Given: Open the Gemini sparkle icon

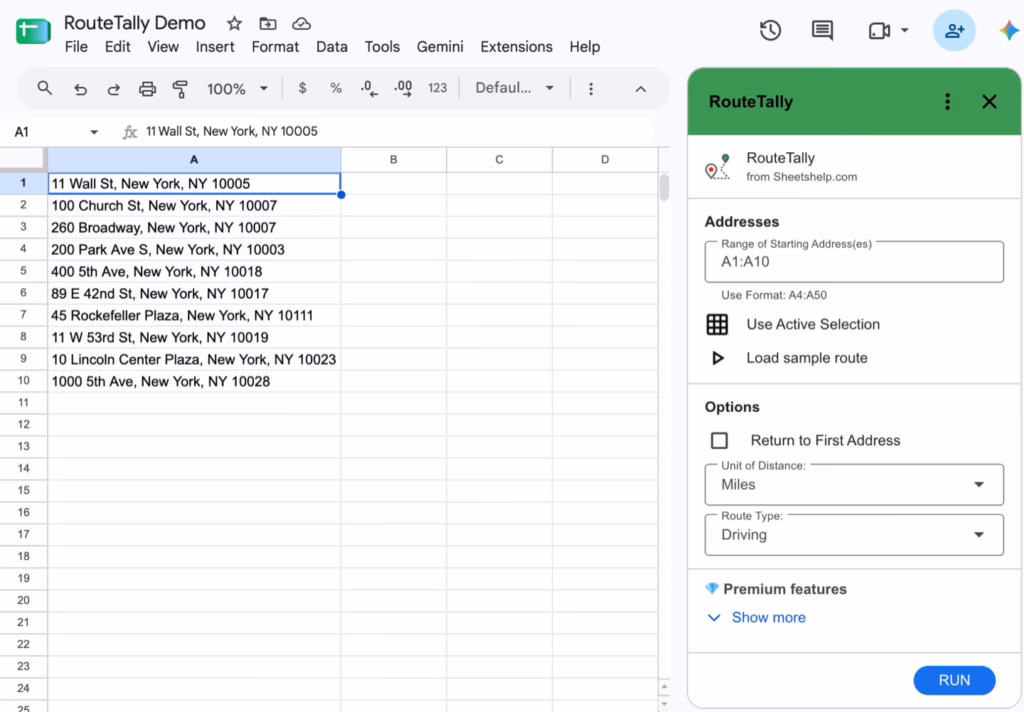Looking at the screenshot, I should (1010, 30).
